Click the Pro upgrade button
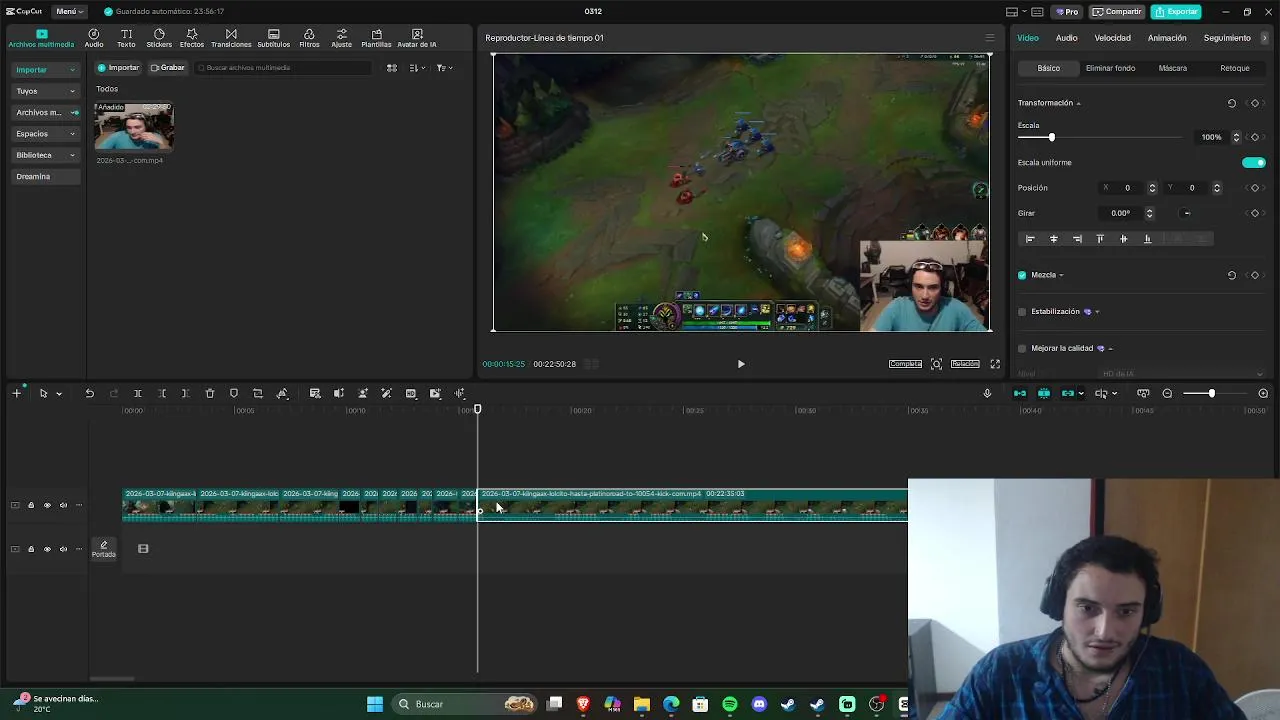The image size is (1280, 720). [1066, 12]
